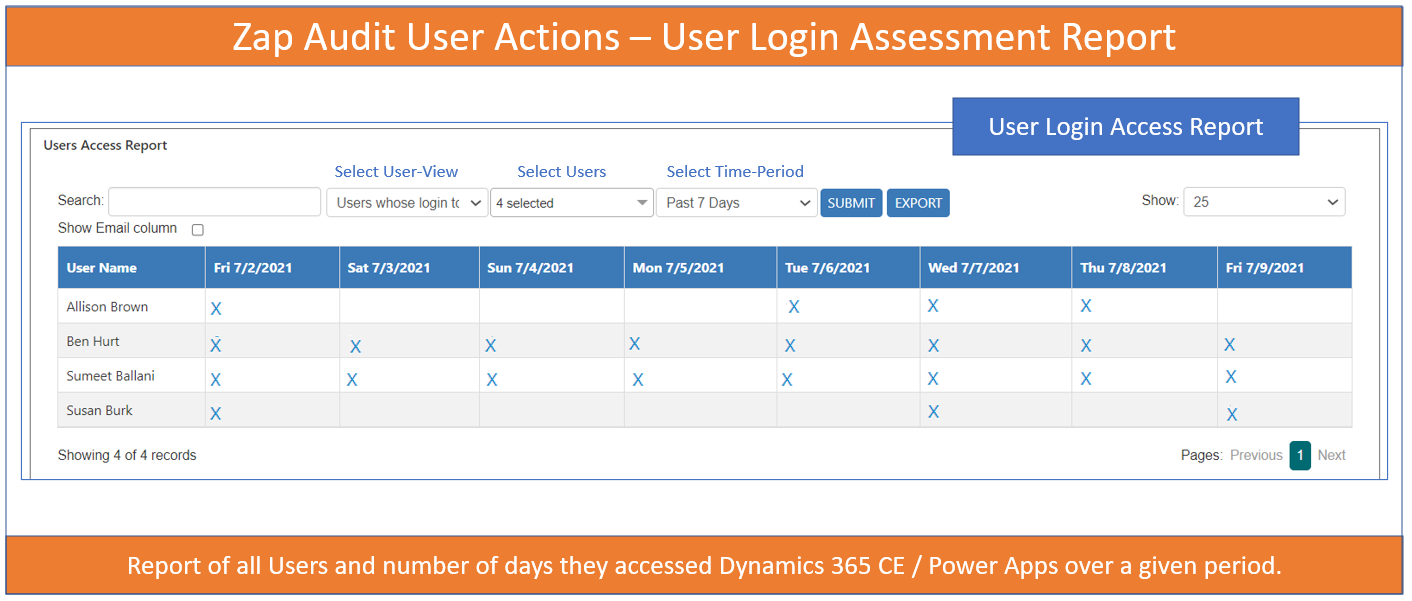1412x601 pixels.
Task: Open the user-view dropdown 'Users whose login'
Action: (x=407, y=203)
